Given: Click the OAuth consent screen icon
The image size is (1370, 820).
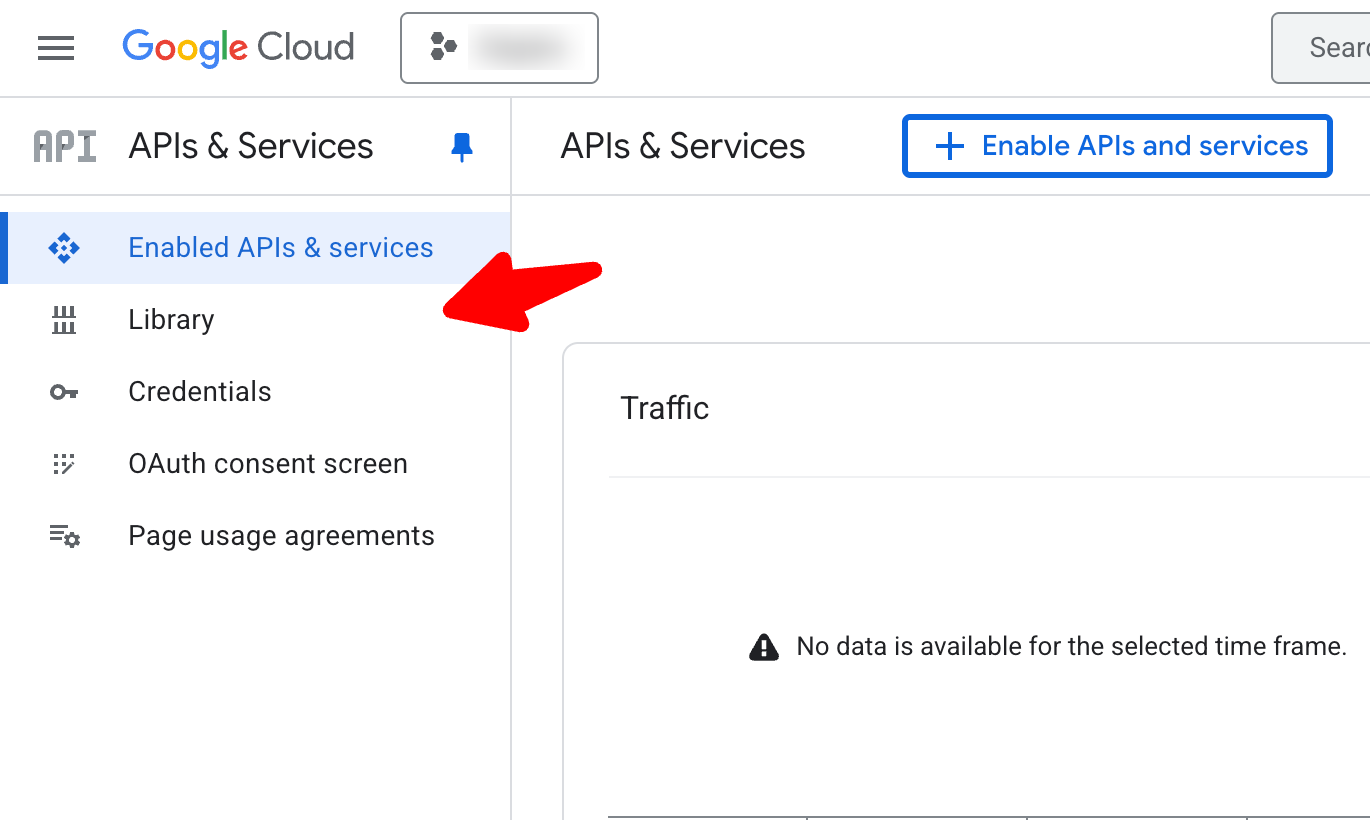Looking at the screenshot, I should point(64,464).
